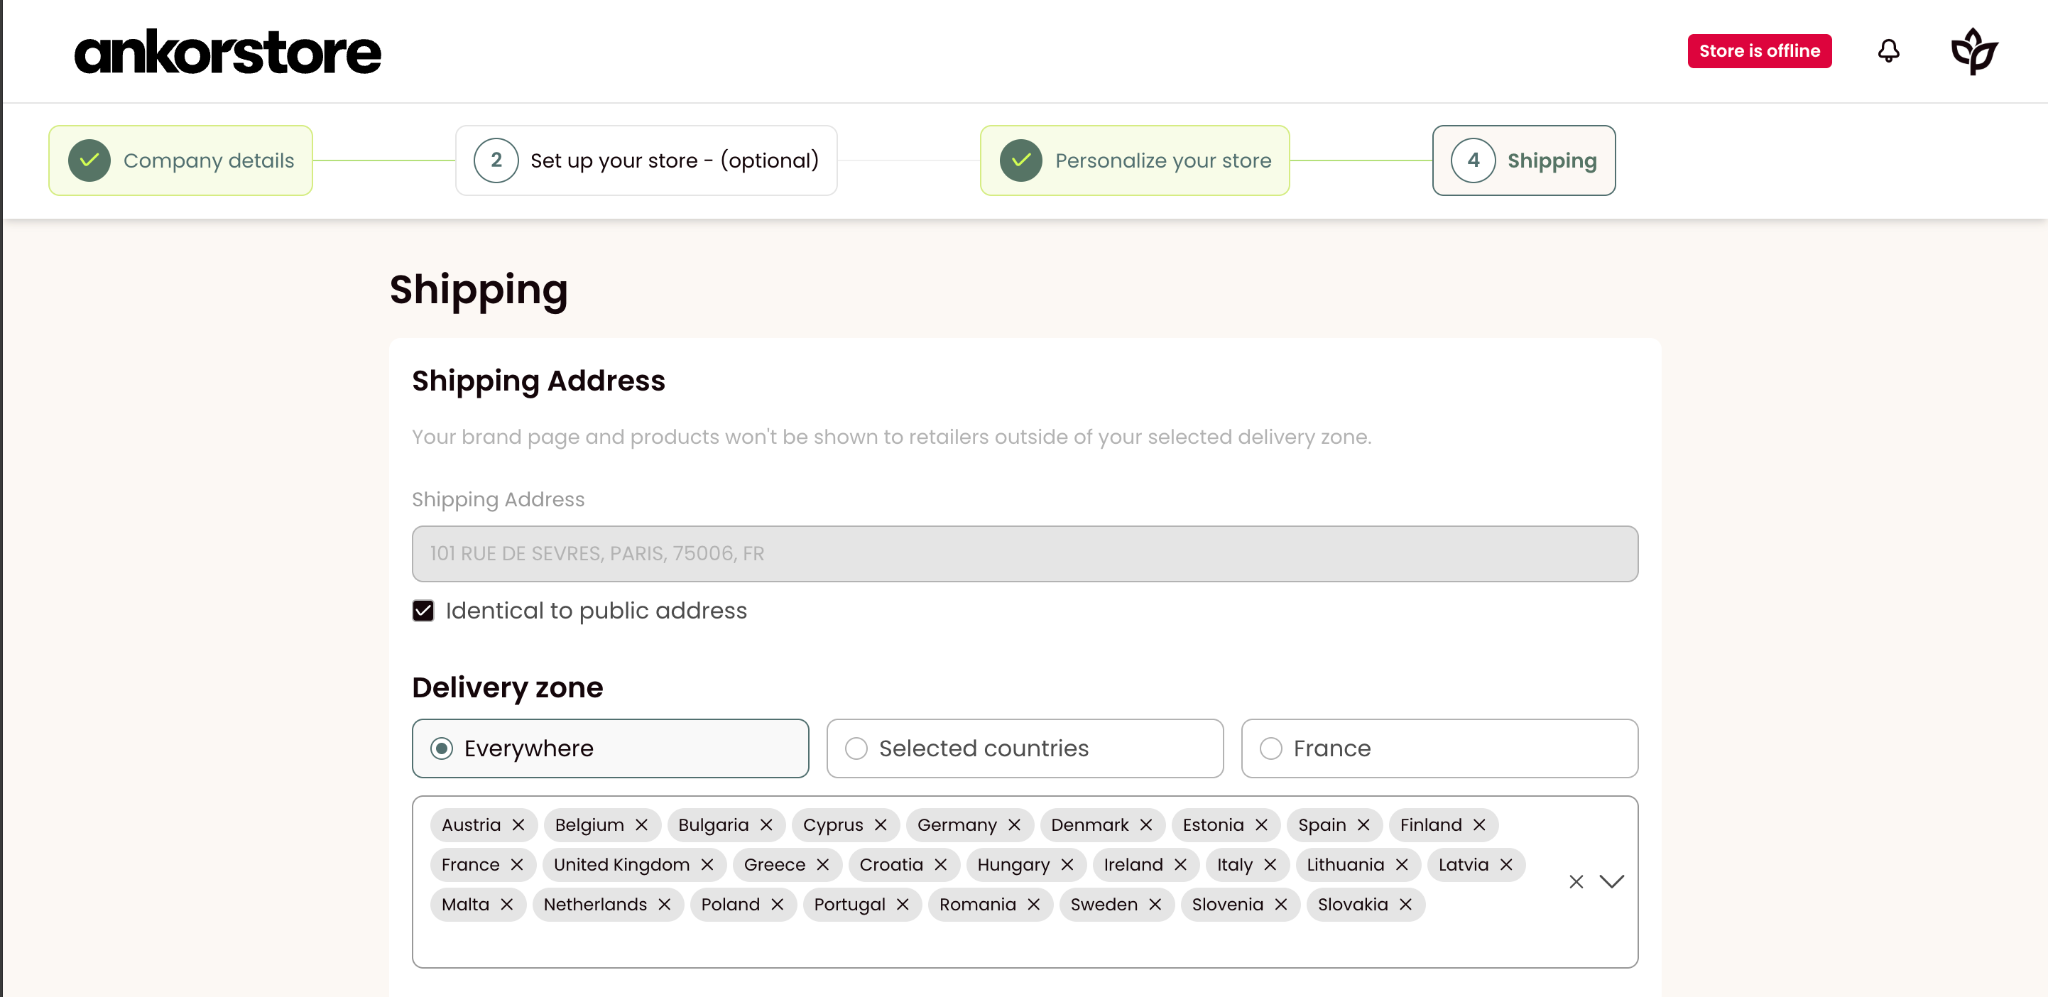Select the Shipping step
The width and height of the screenshot is (2048, 997).
[1524, 160]
